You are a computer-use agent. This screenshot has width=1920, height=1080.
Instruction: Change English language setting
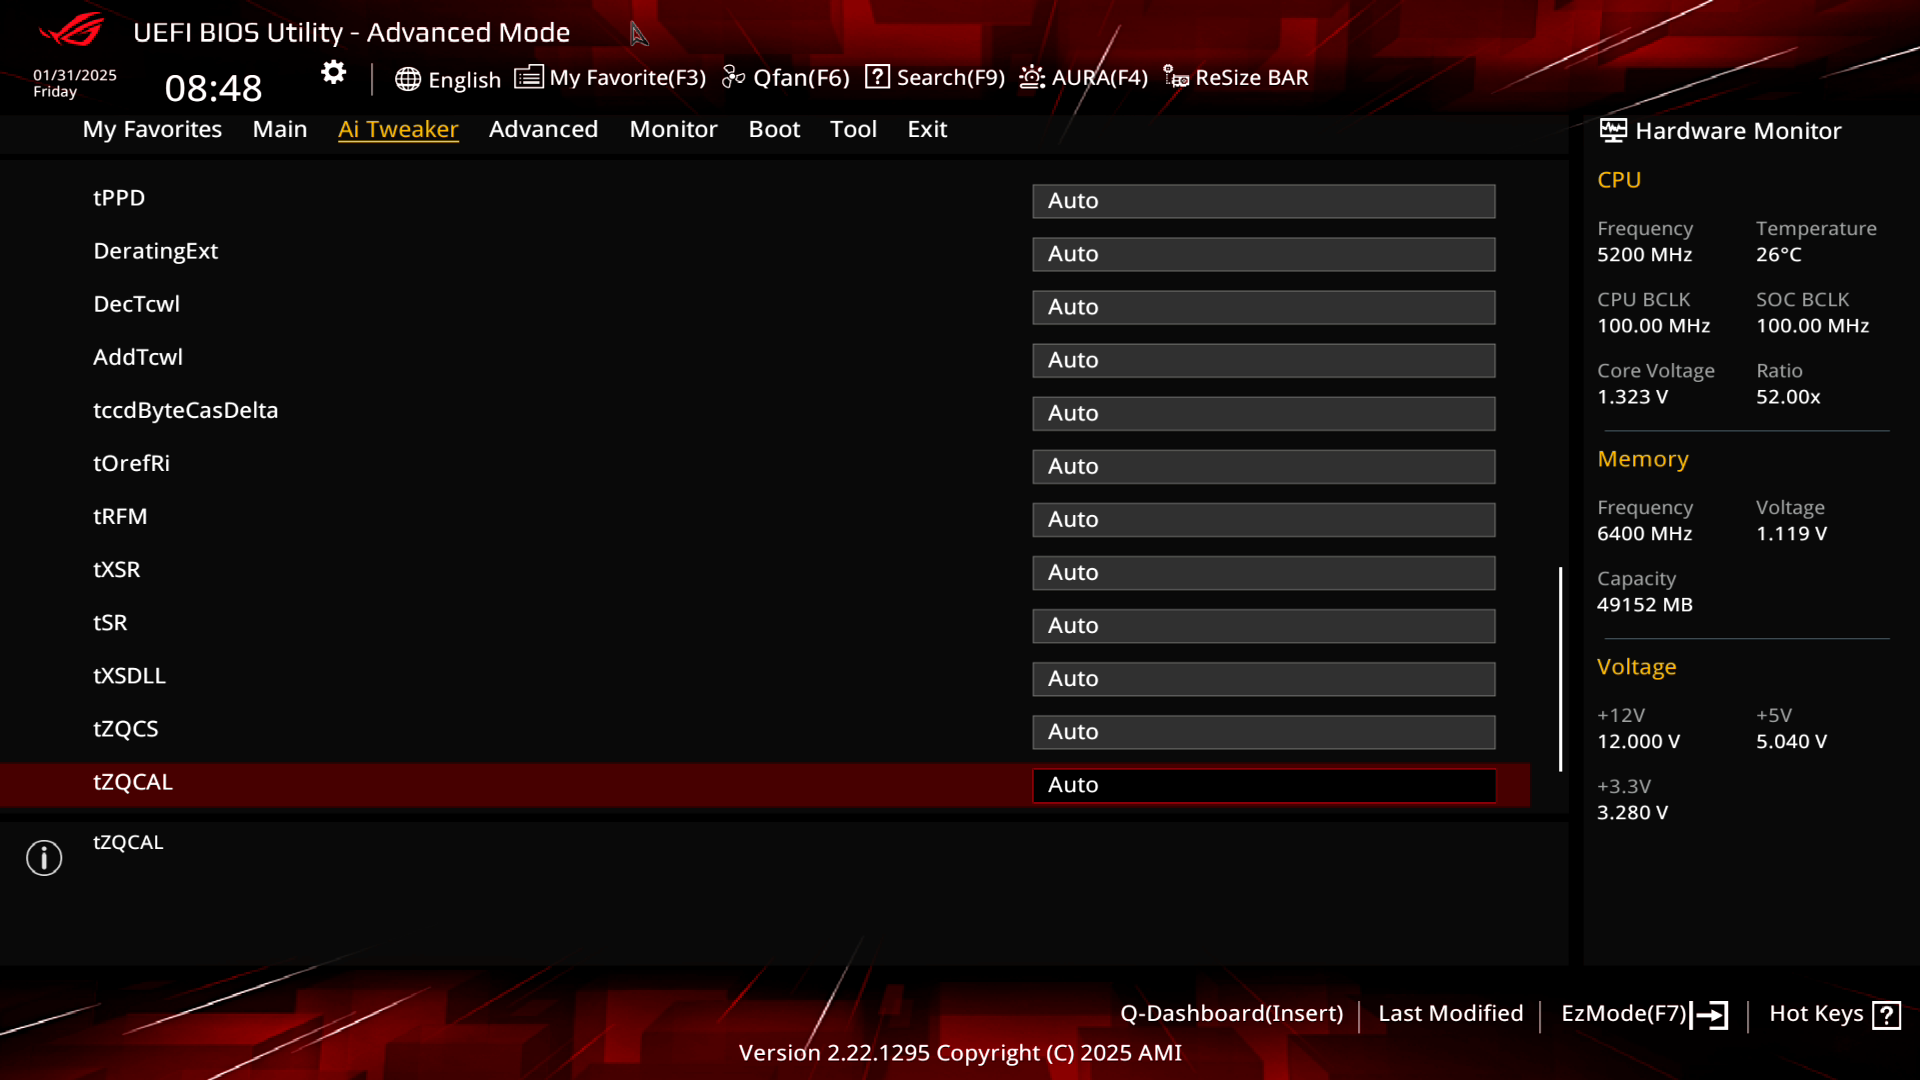447,76
